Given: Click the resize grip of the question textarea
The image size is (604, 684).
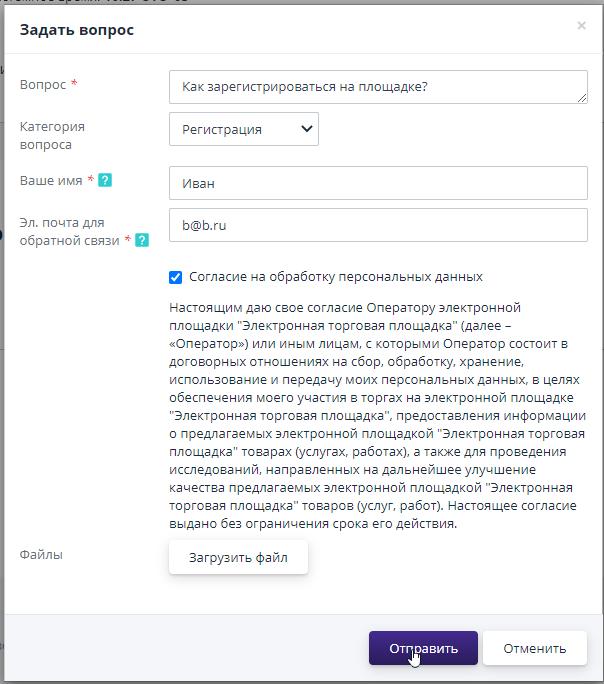Looking at the screenshot, I should click(x=582, y=98).
